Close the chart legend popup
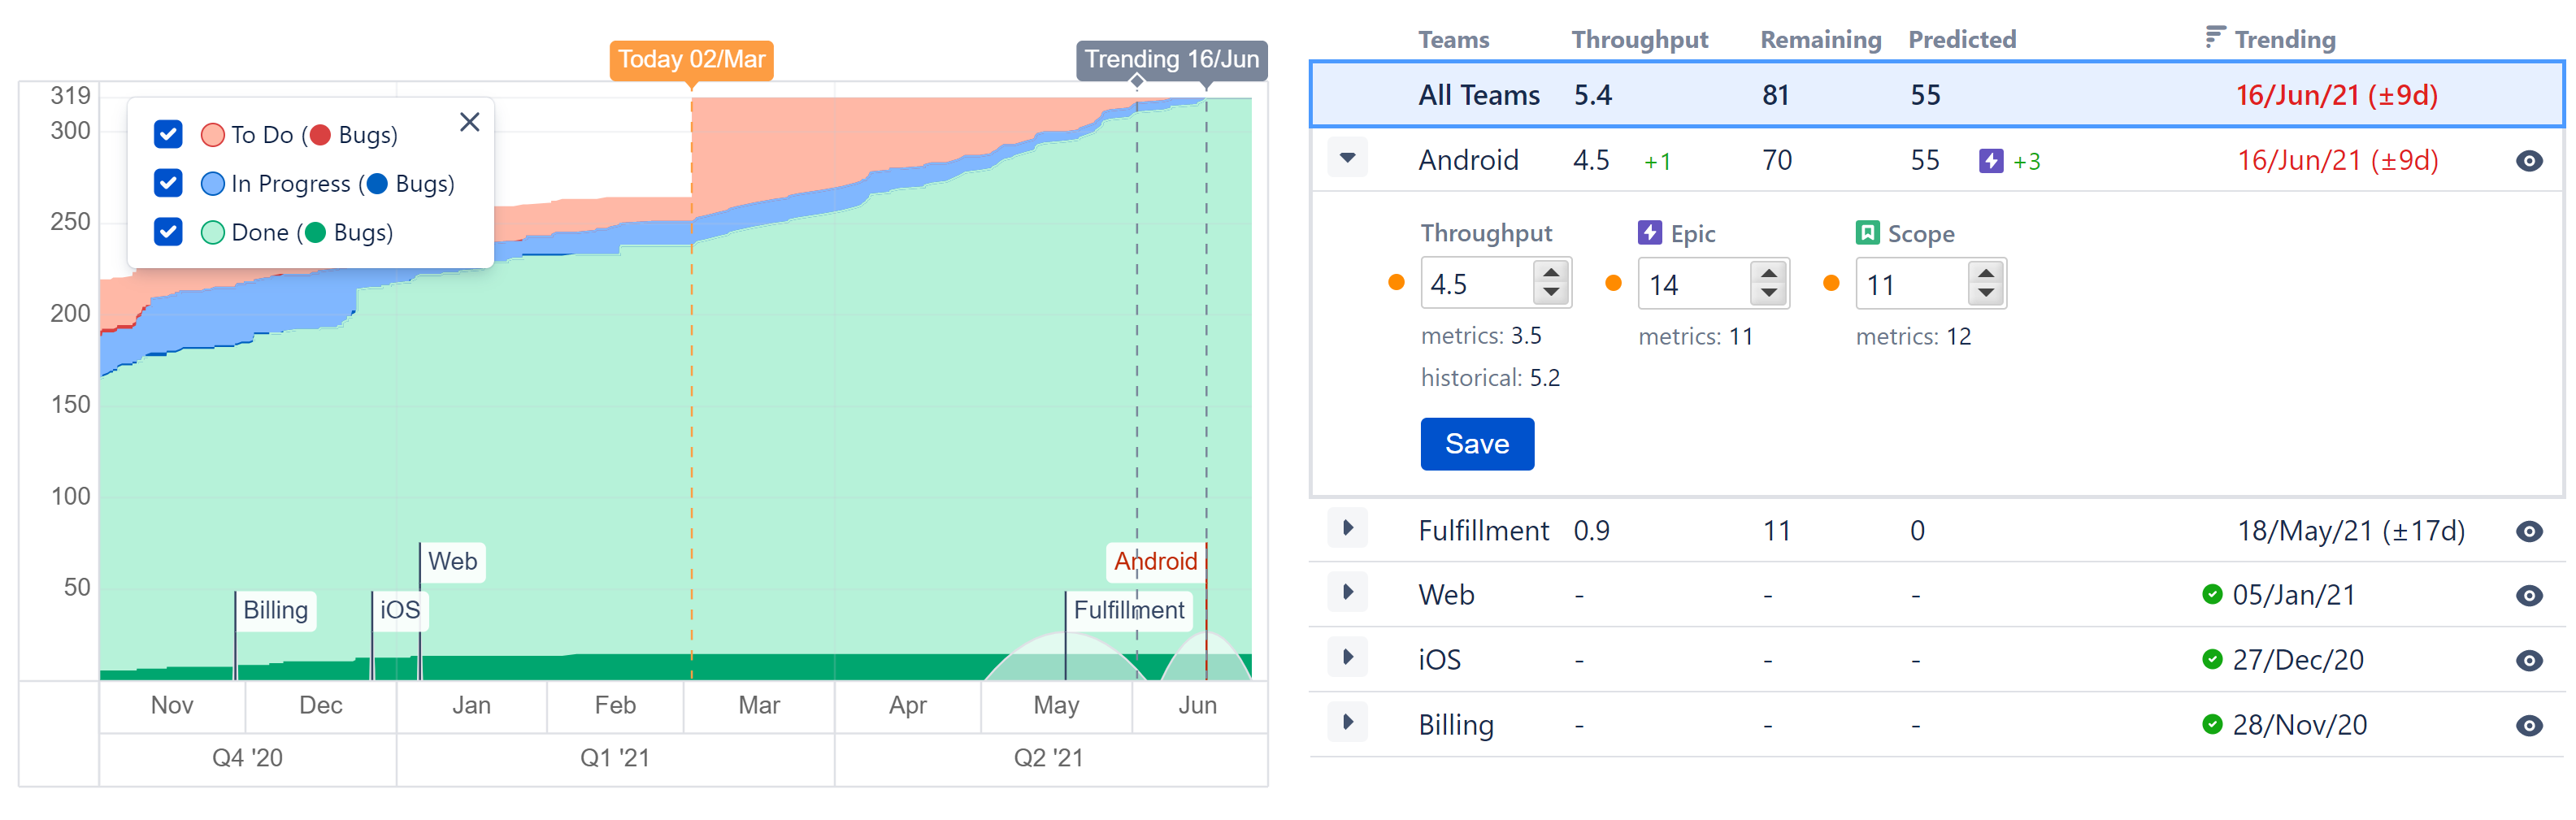2576x820 pixels. coord(470,121)
